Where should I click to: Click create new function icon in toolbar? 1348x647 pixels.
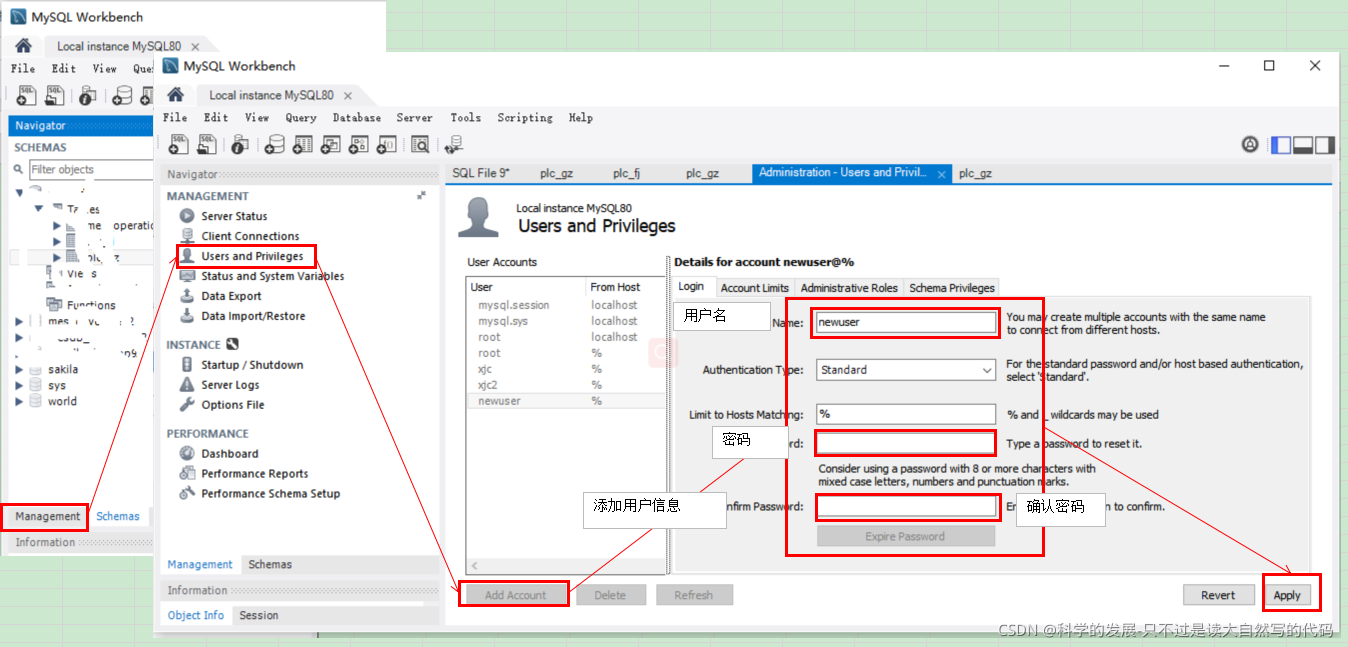(x=387, y=145)
